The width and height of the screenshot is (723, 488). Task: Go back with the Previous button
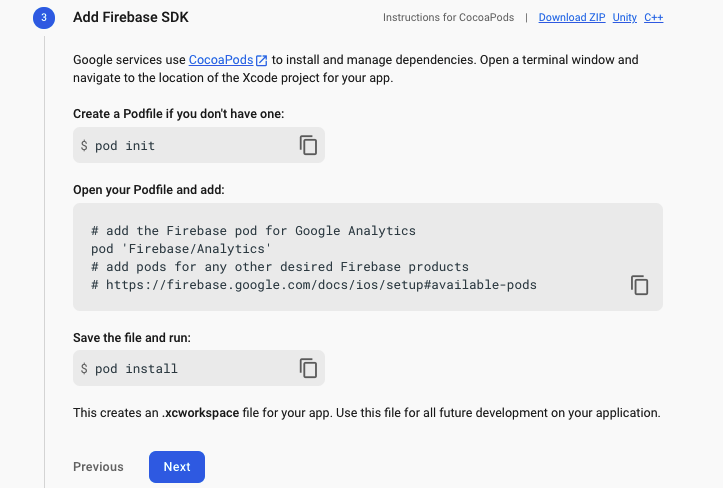pos(98,467)
